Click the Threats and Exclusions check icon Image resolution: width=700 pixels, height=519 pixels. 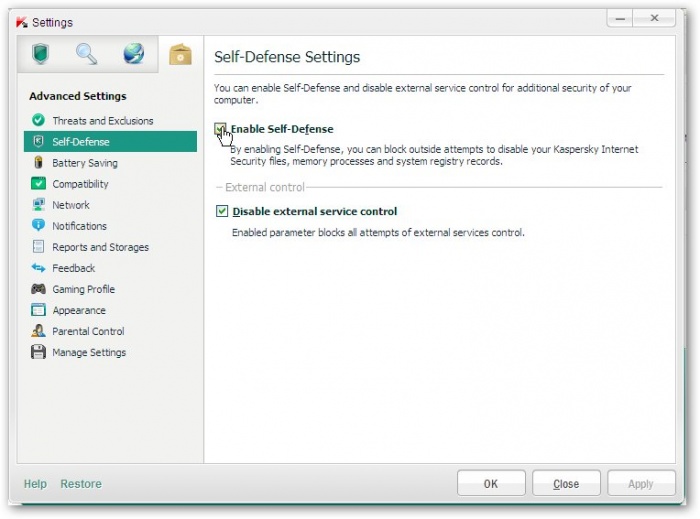[38, 120]
